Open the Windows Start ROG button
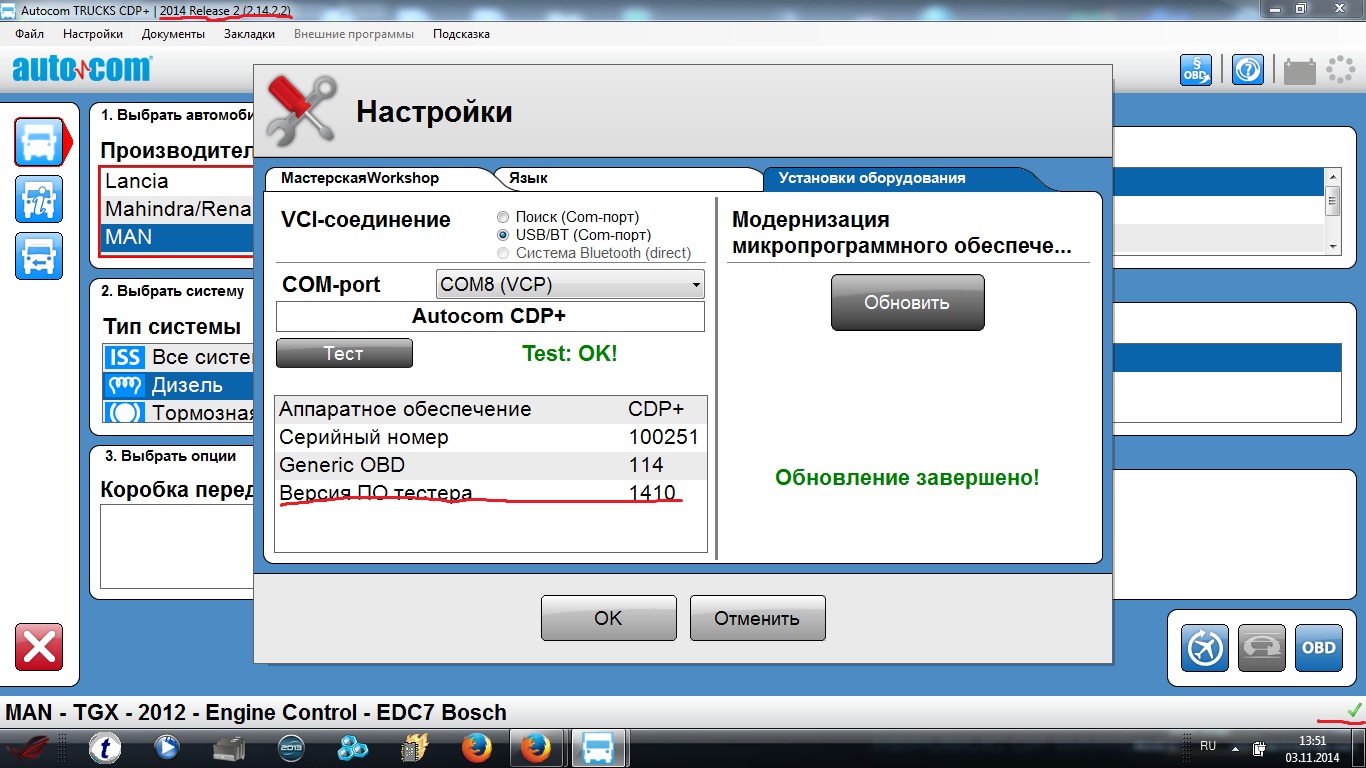This screenshot has height=768, width=1366. 28,748
